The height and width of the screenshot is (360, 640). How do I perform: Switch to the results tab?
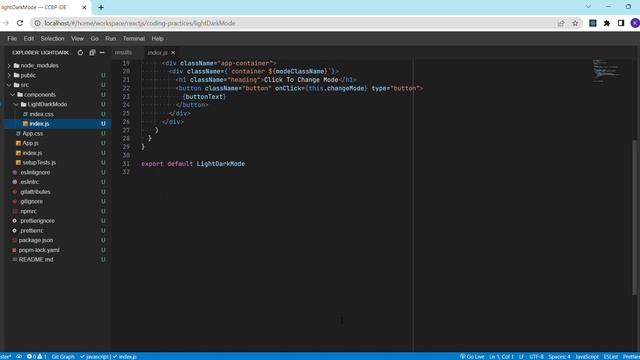123,53
